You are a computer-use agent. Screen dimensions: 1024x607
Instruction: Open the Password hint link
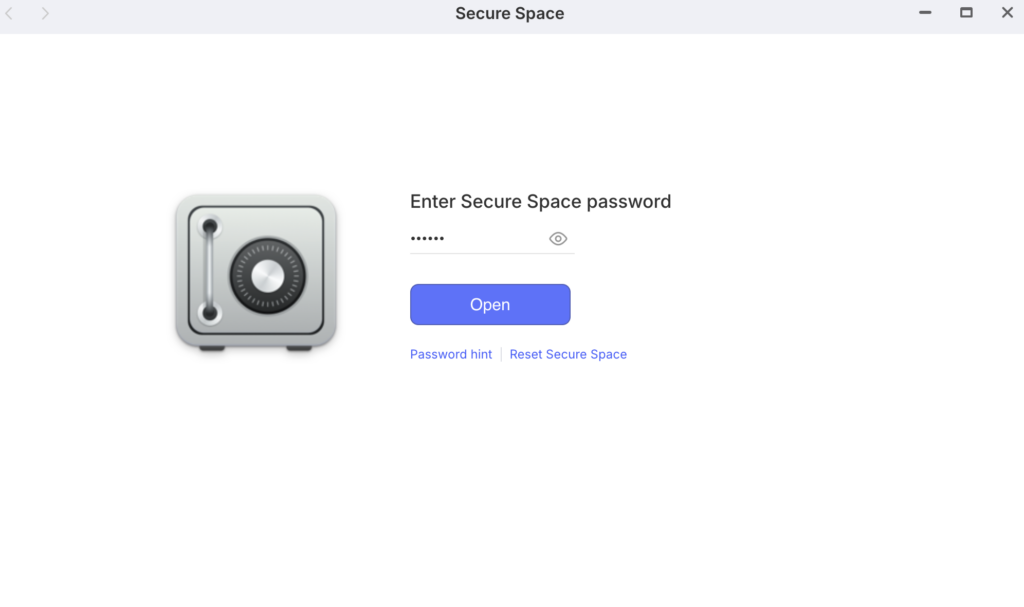[451, 354]
